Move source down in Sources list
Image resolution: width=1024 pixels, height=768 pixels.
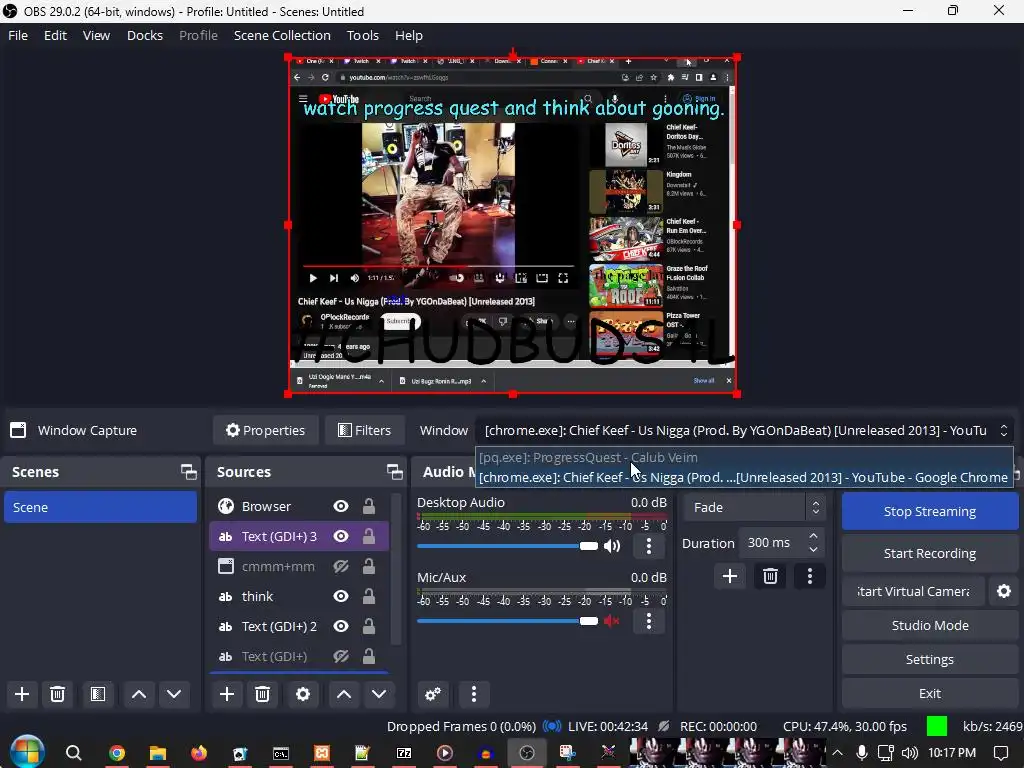(379, 694)
